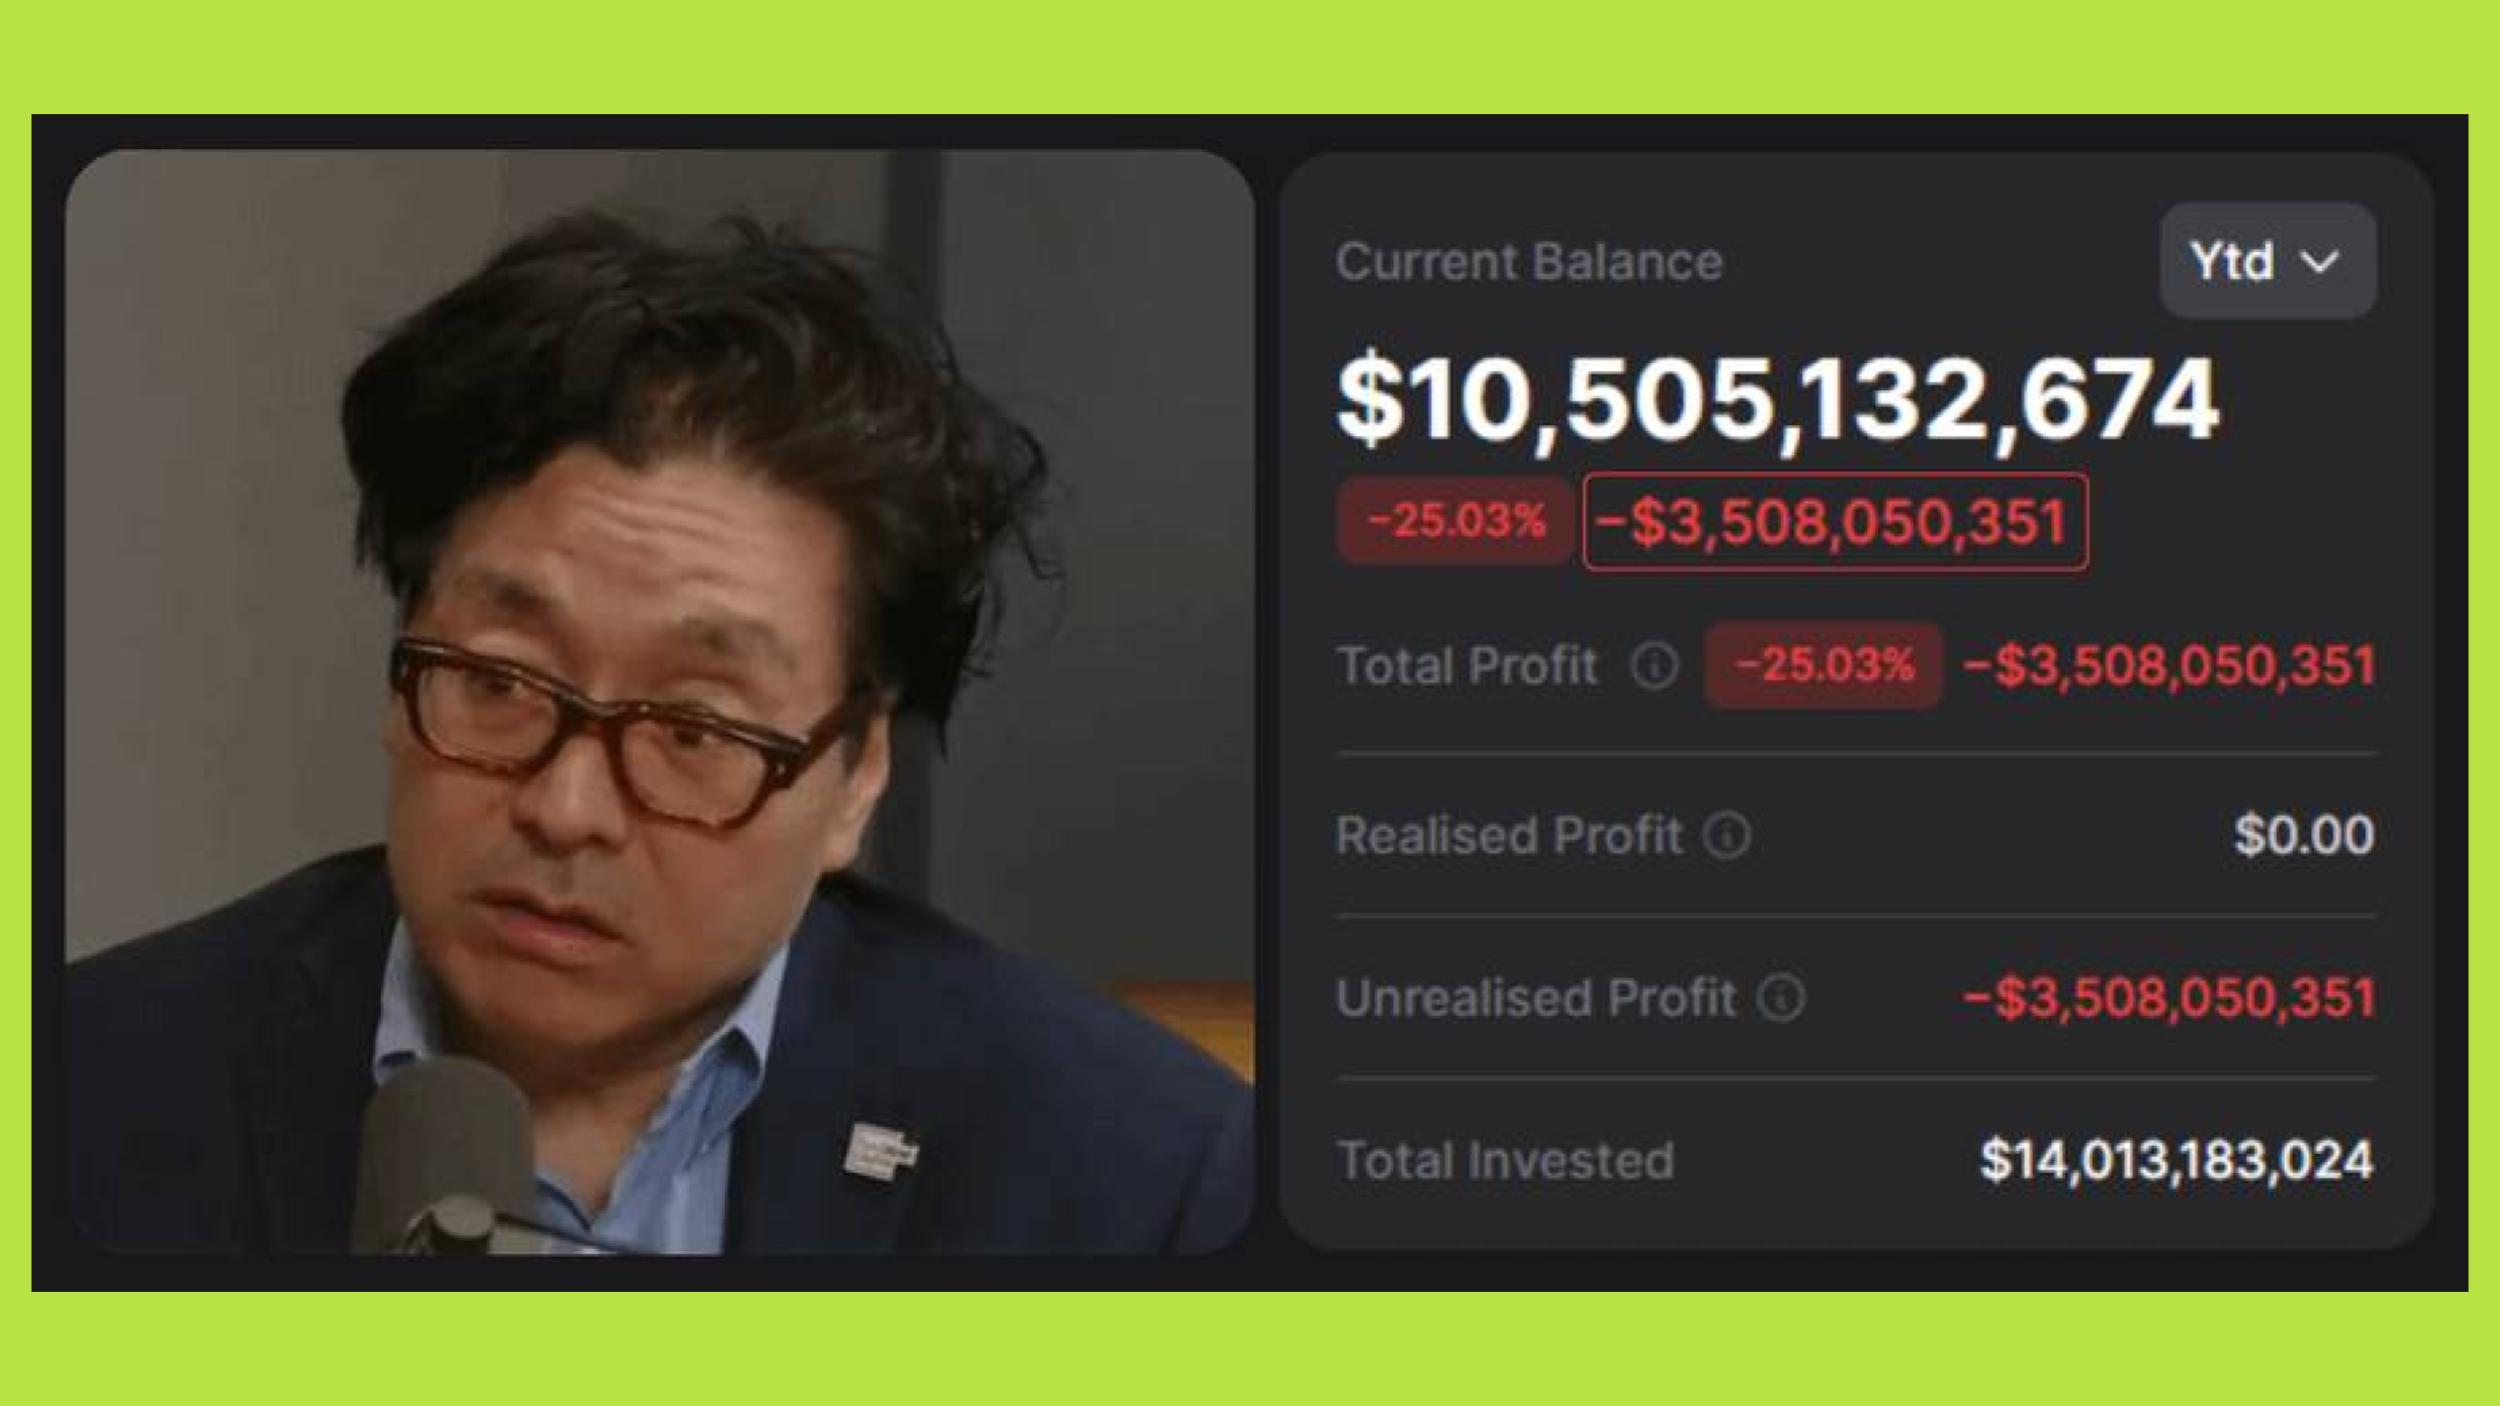Click the Realised Profit $0.00 value

tap(2305, 835)
